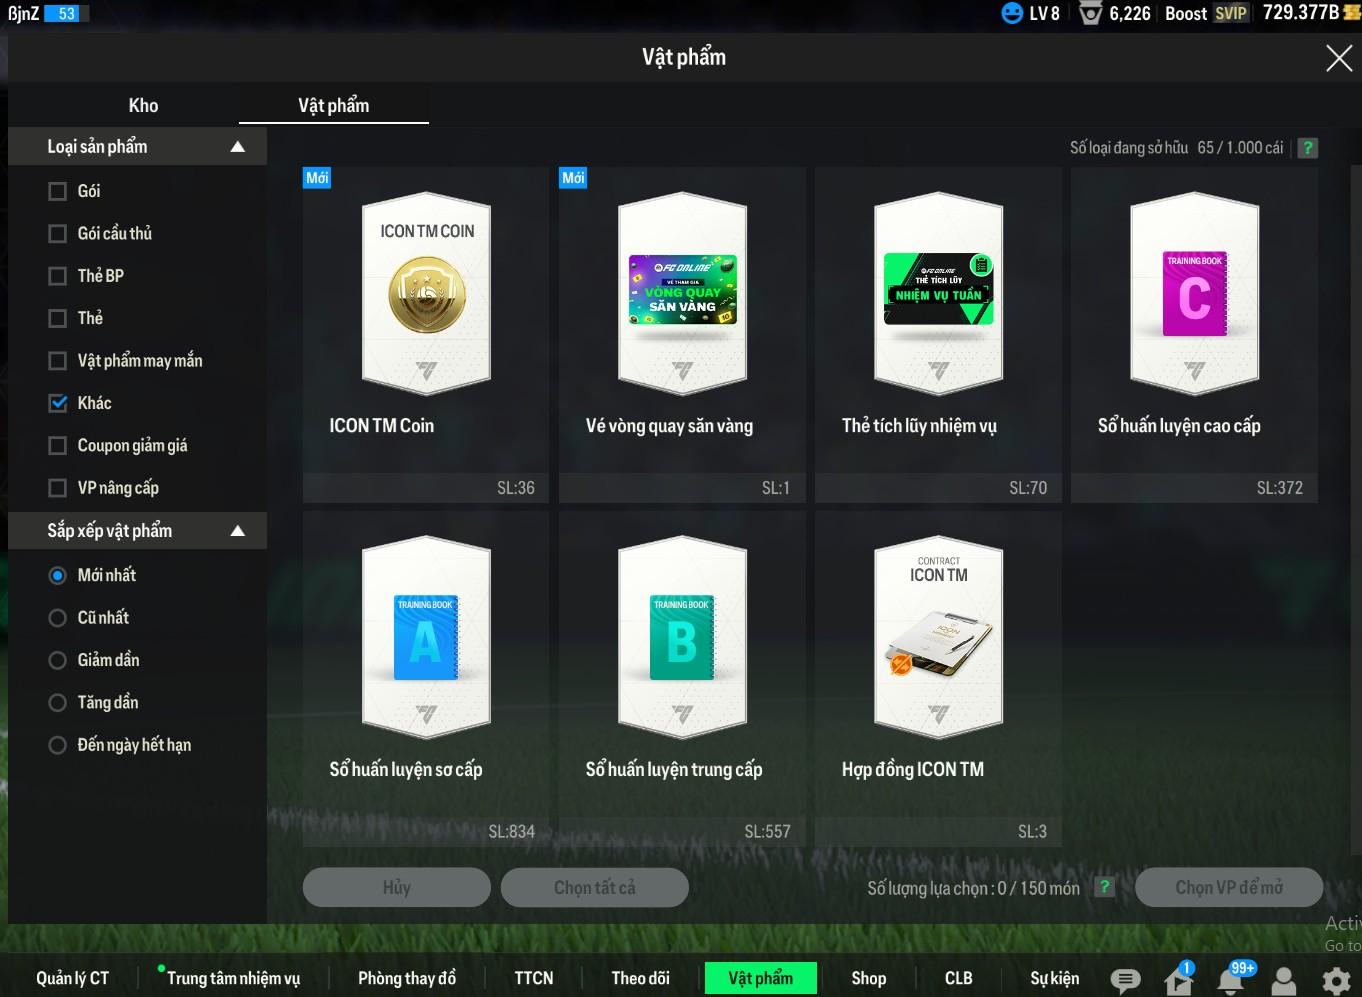Select the Cũ nhất sort radio option
1362x997 pixels.
pyautogui.click(x=58, y=618)
